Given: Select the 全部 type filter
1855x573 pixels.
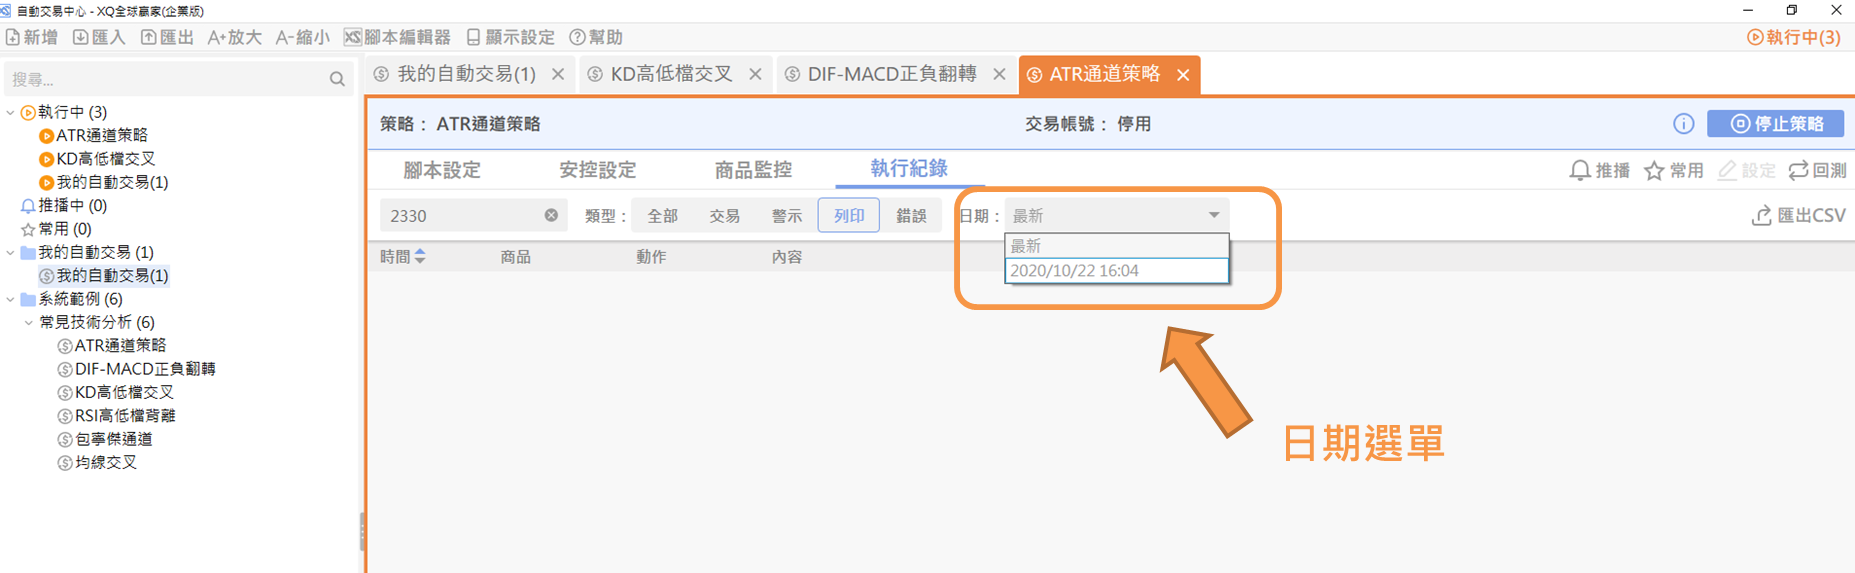Looking at the screenshot, I should point(662,215).
